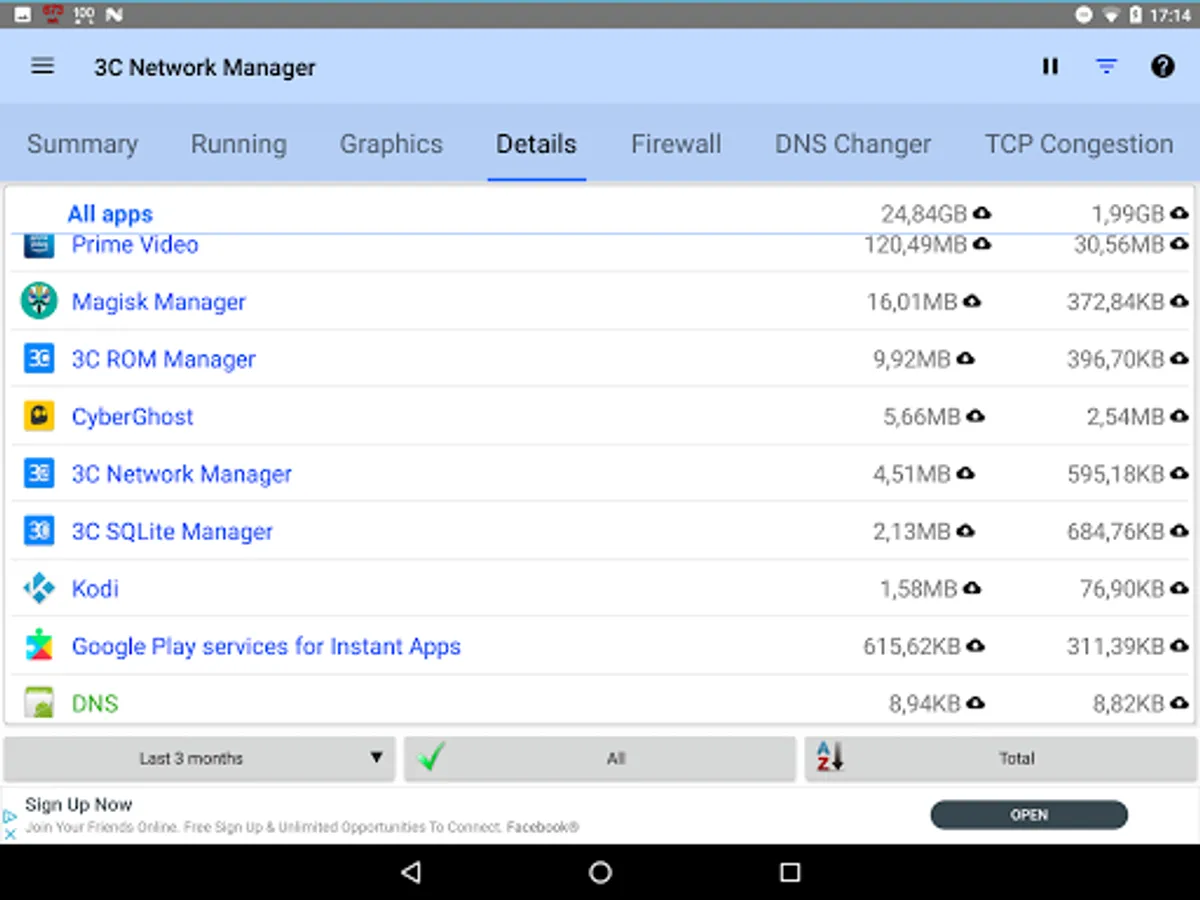The width and height of the screenshot is (1200, 900).
Task: Open the filter options icon
Action: pyautogui.click(x=1106, y=67)
